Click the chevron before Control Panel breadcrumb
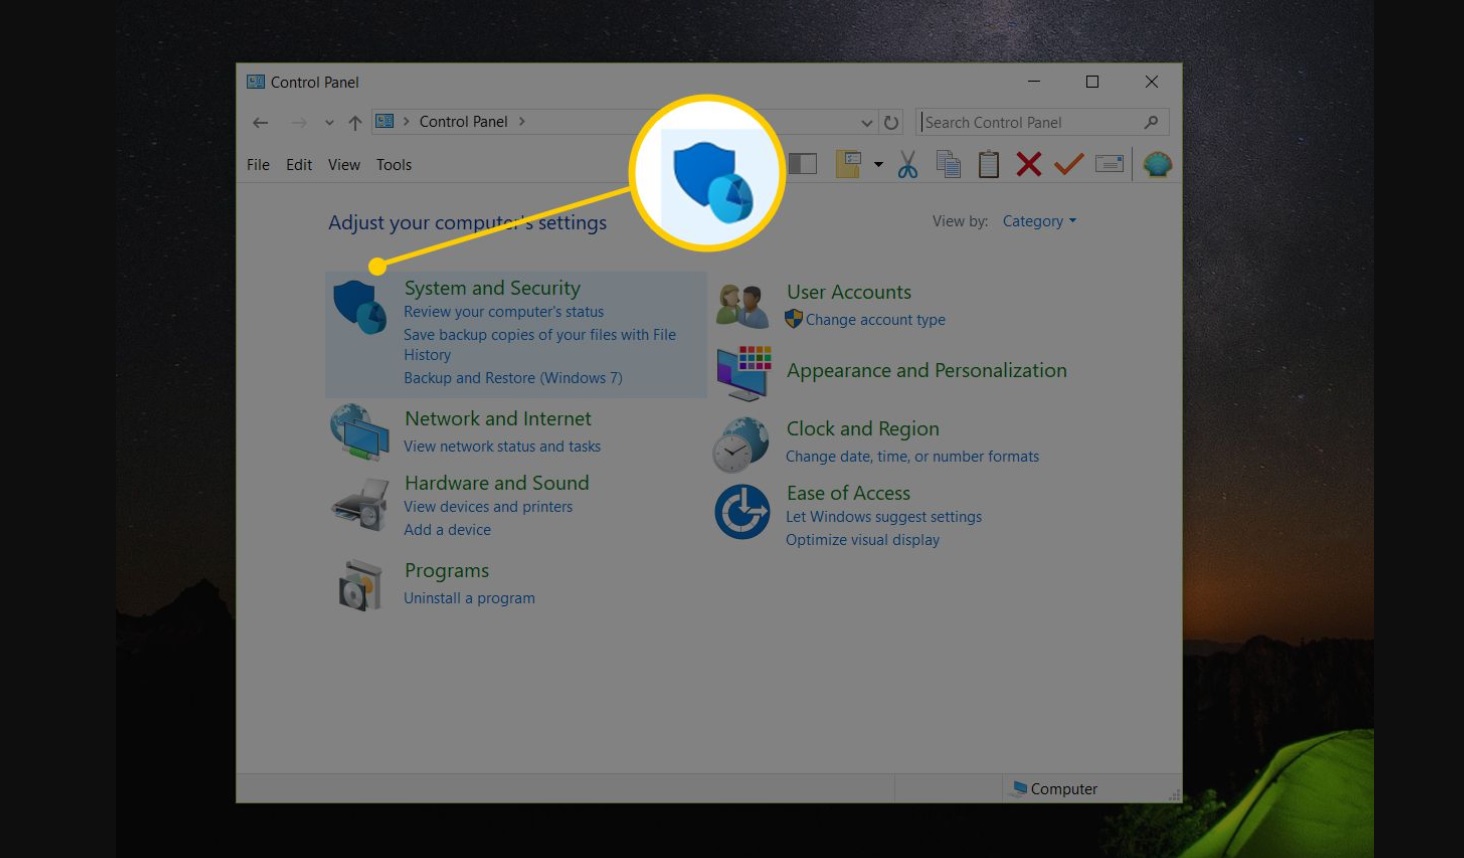This screenshot has height=858, width=1464. (x=406, y=121)
